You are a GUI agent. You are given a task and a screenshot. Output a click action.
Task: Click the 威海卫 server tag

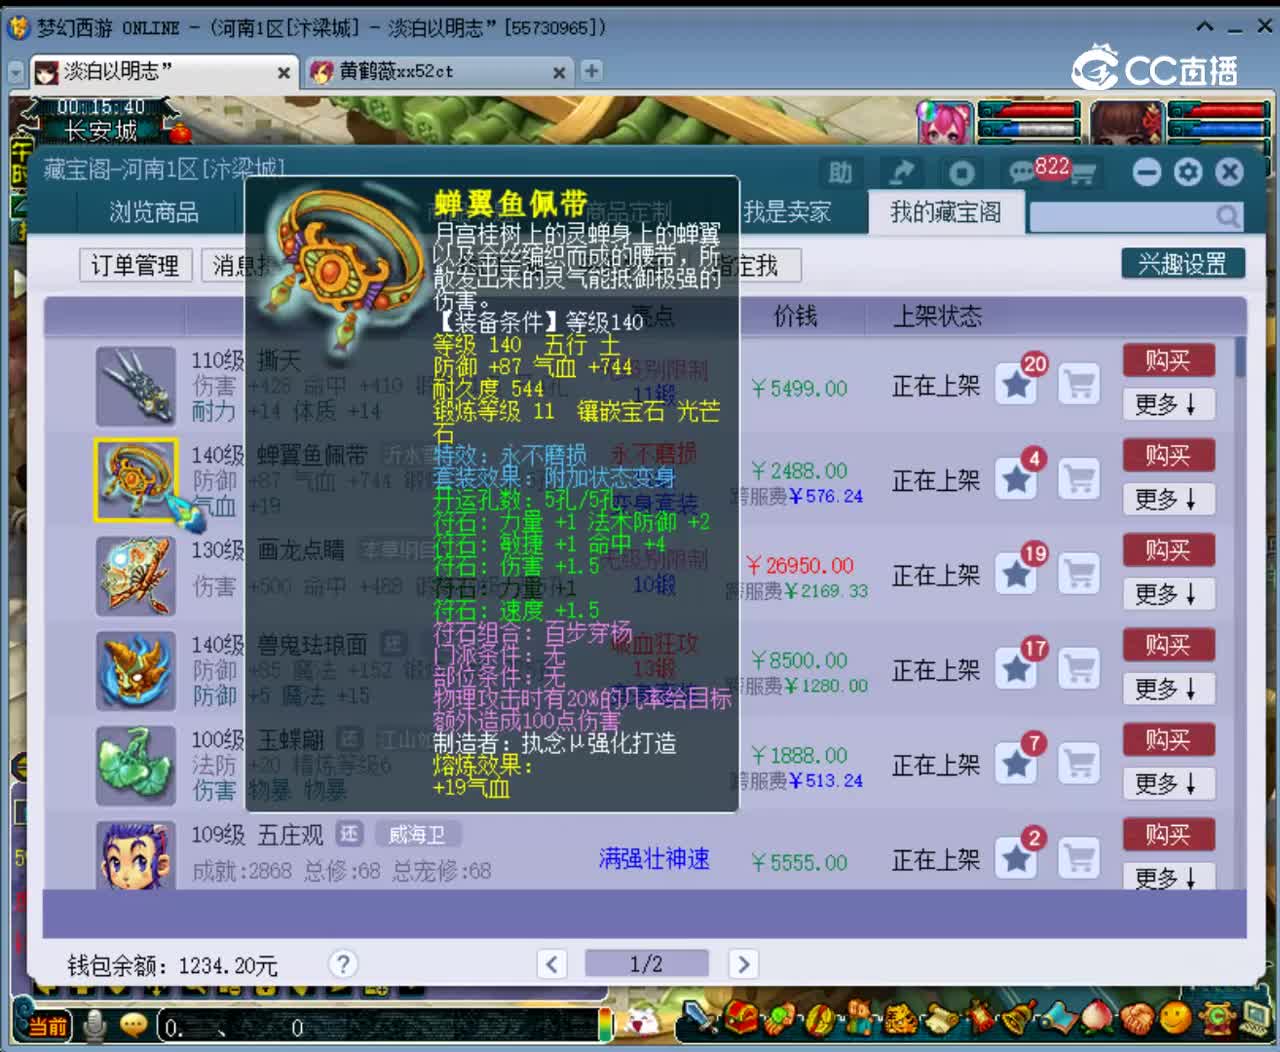416,834
